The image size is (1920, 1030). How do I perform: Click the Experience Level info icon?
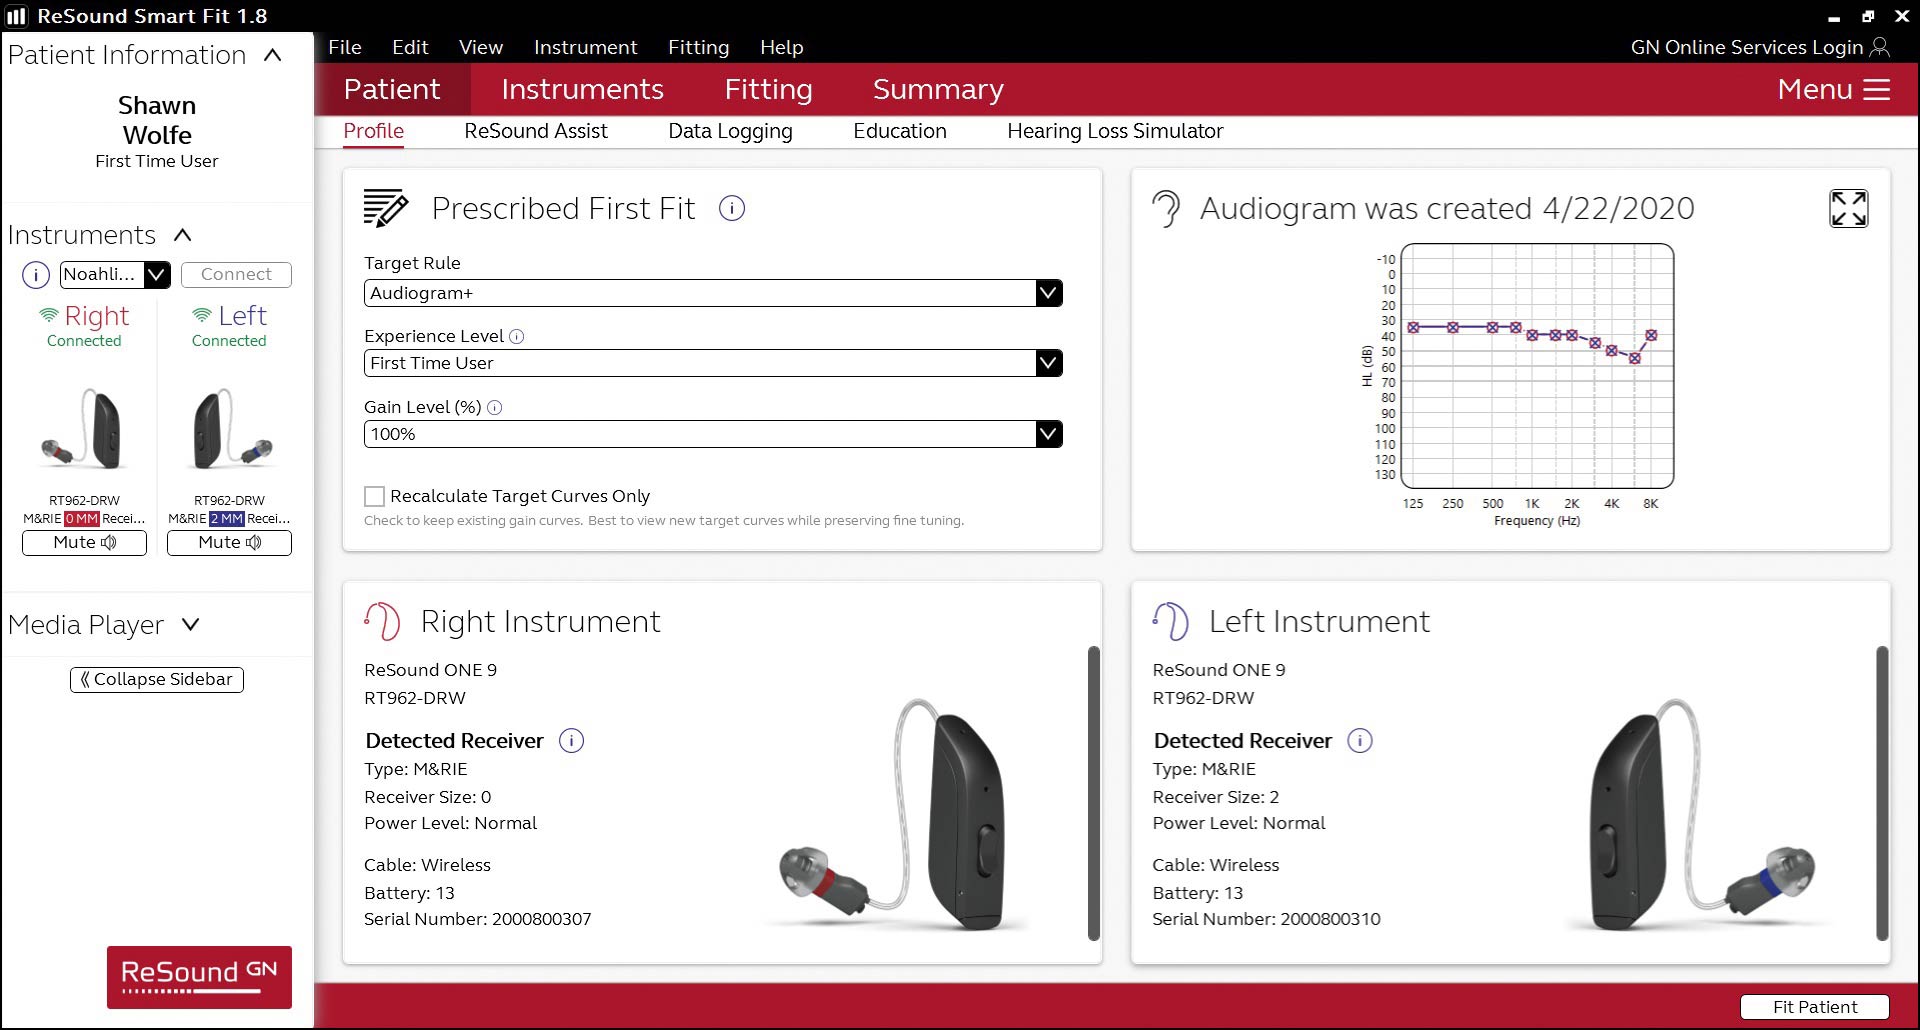(517, 337)
